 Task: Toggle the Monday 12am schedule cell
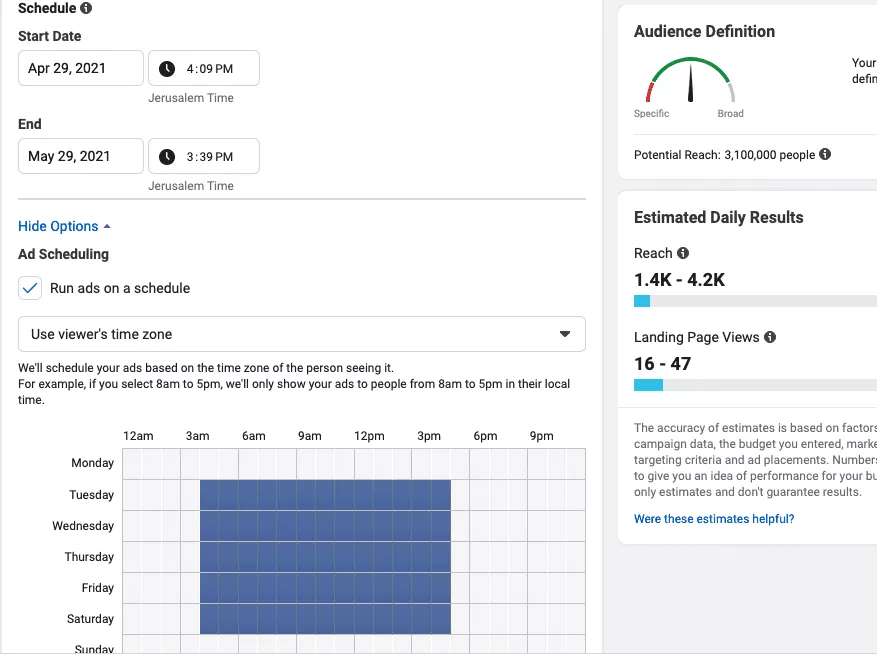[132, 464]
